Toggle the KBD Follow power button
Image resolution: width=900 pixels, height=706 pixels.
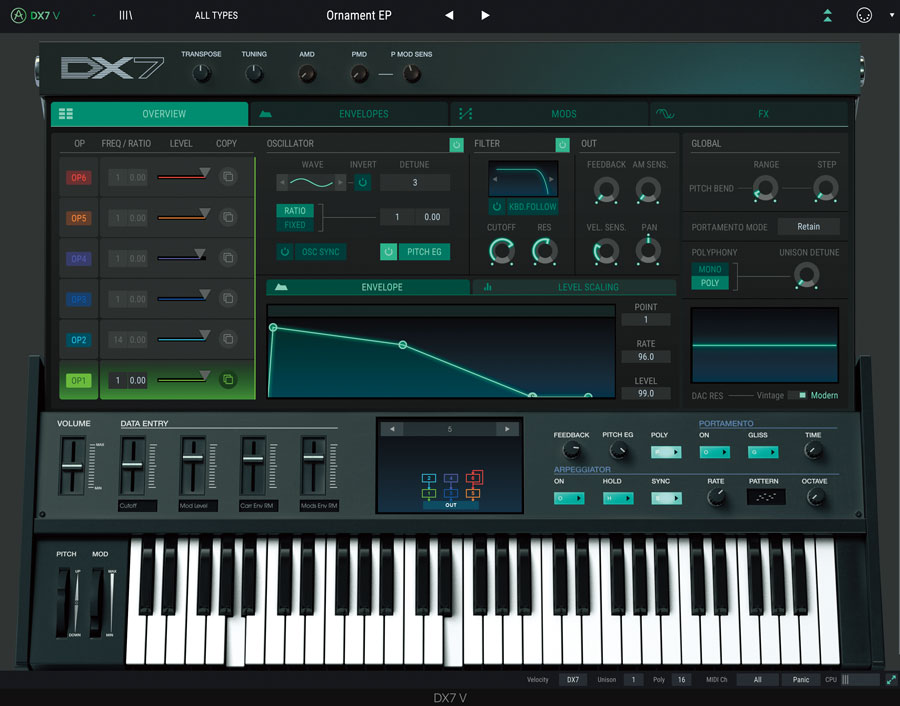click(x=497, y=207)
